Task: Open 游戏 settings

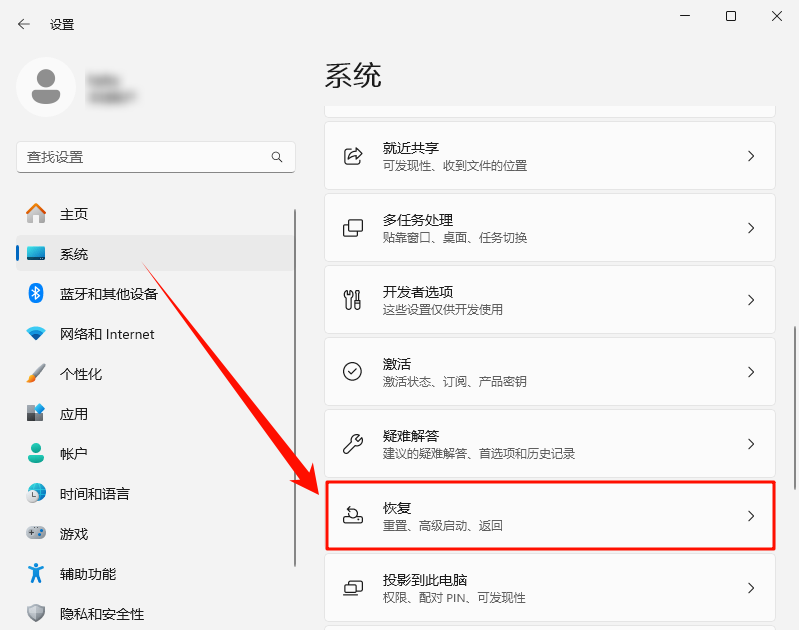Action: pos(155,534)
